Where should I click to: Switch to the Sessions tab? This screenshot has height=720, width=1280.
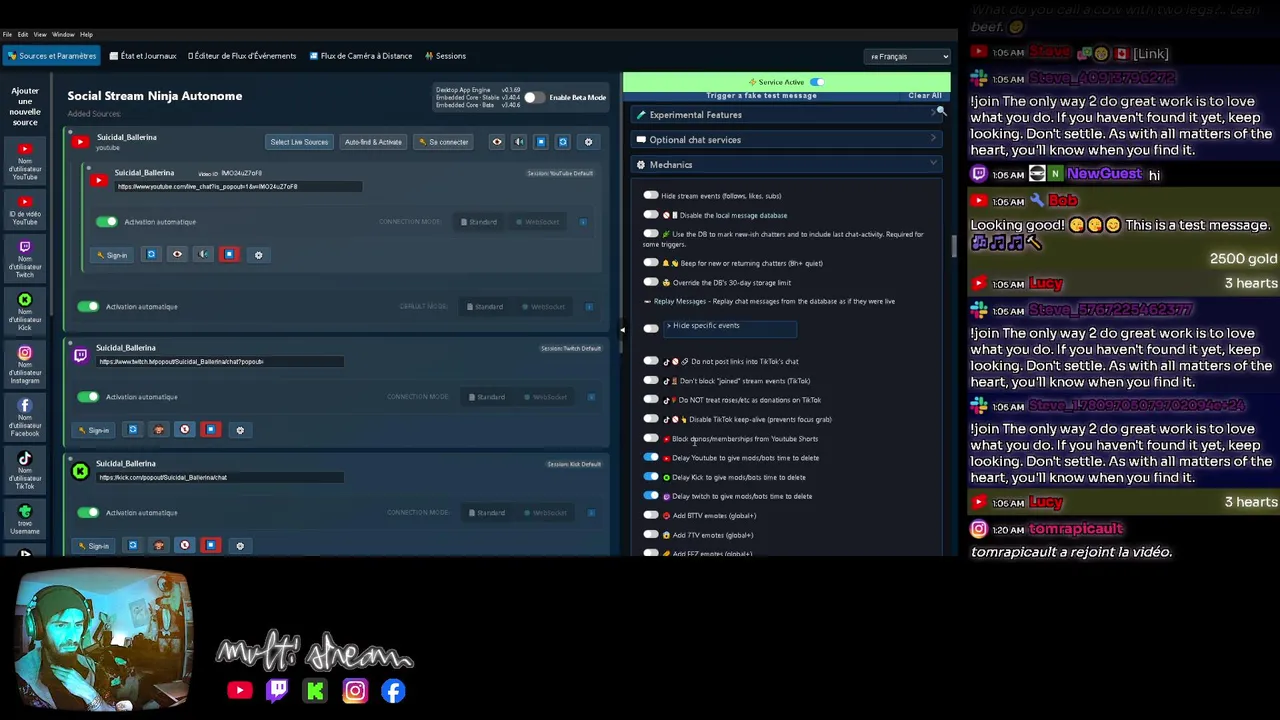pyautogui.click(x=445, y=56)
